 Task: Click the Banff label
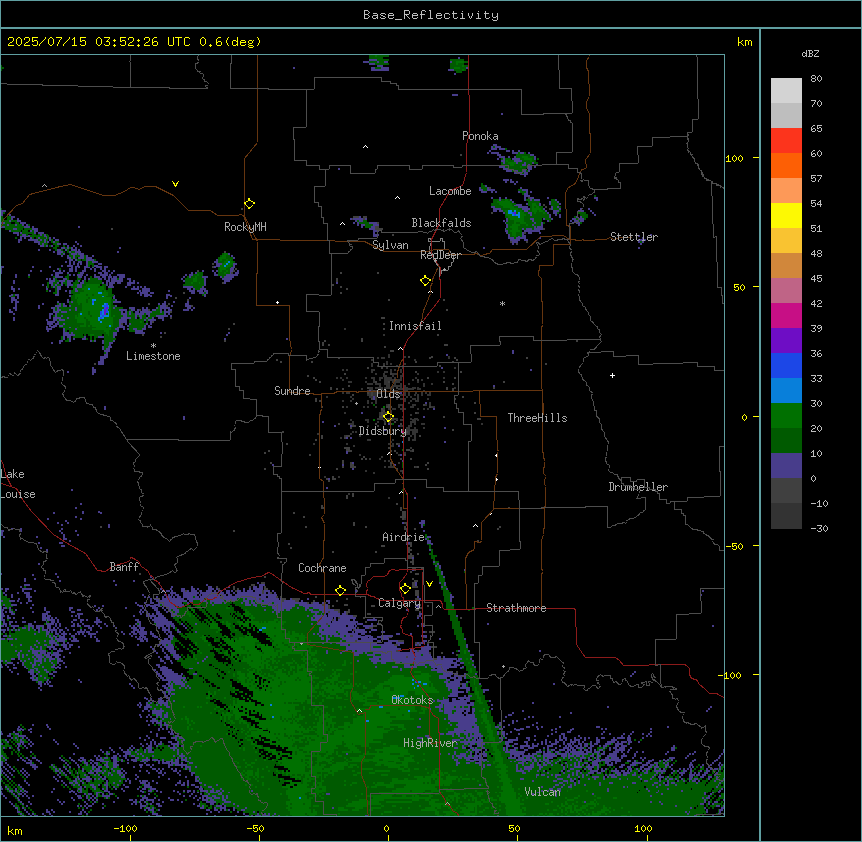pyautogui.click(x=124, y=567)
